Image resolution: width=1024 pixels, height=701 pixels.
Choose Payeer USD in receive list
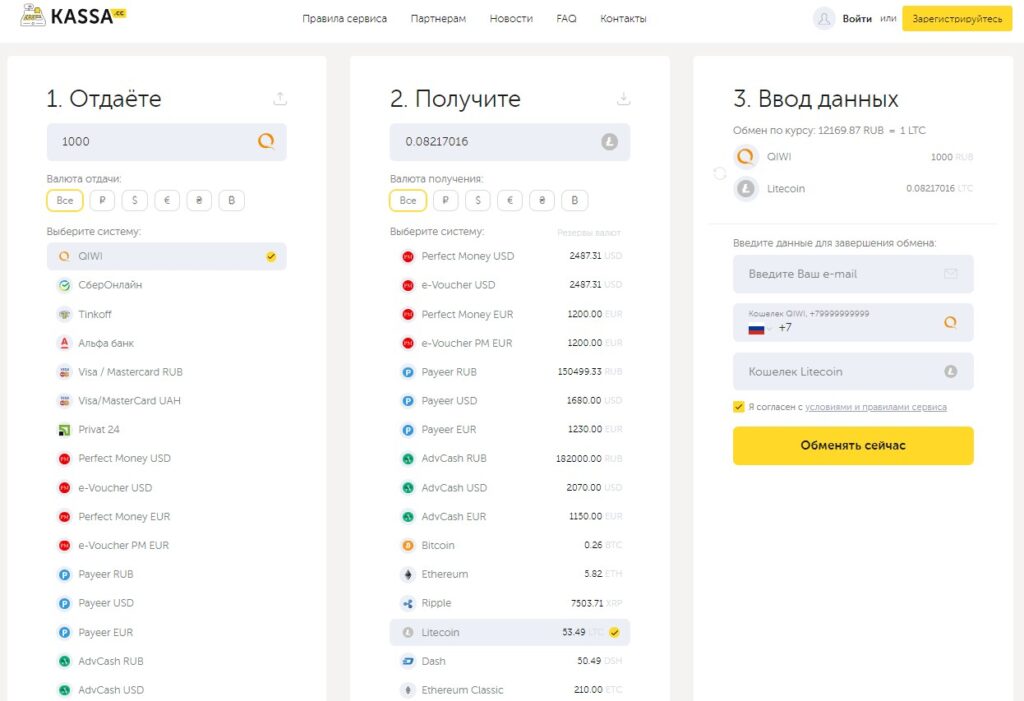point(510,400)
